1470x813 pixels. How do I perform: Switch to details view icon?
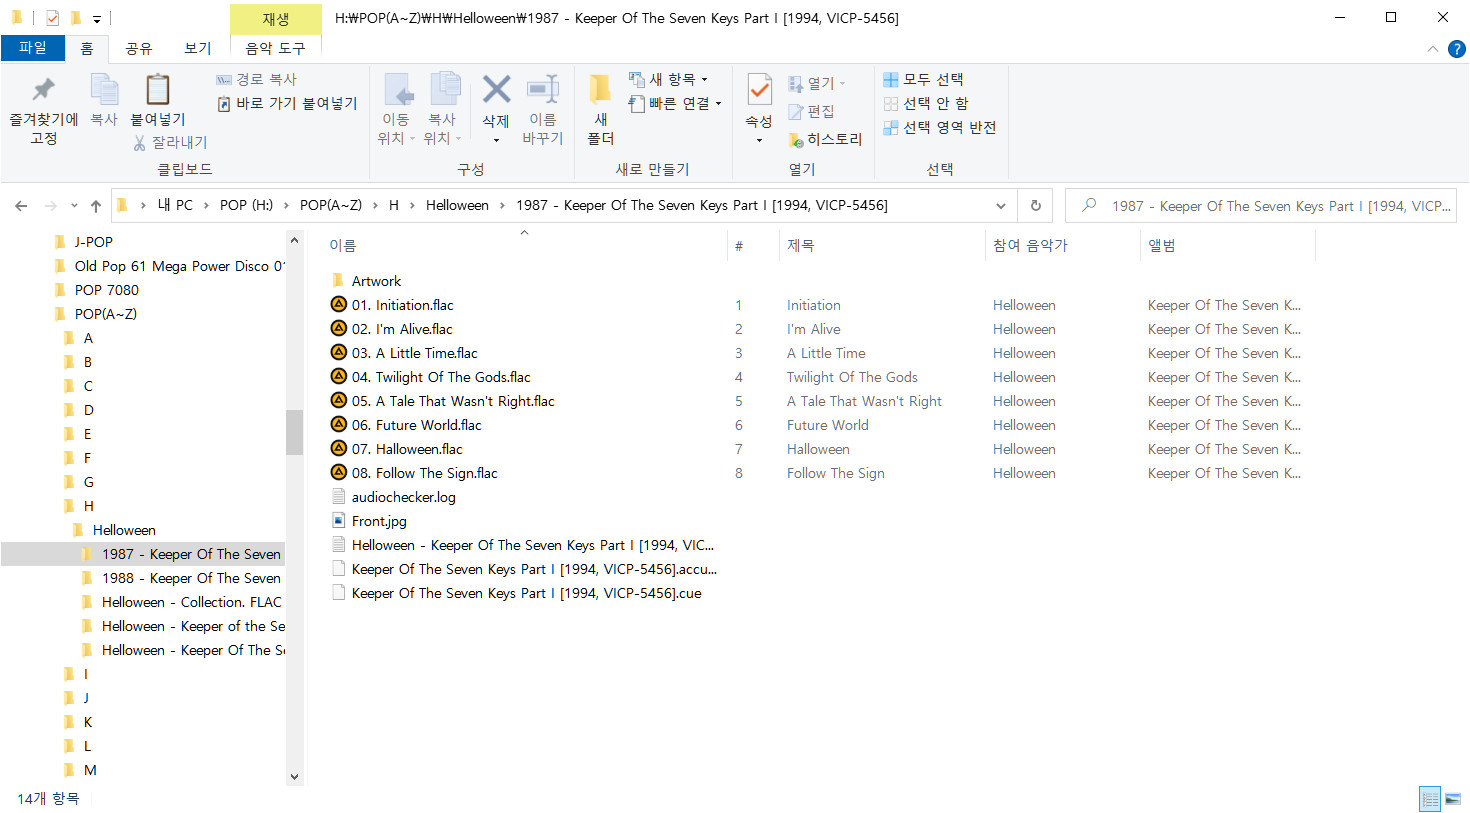coord(1430,799)
